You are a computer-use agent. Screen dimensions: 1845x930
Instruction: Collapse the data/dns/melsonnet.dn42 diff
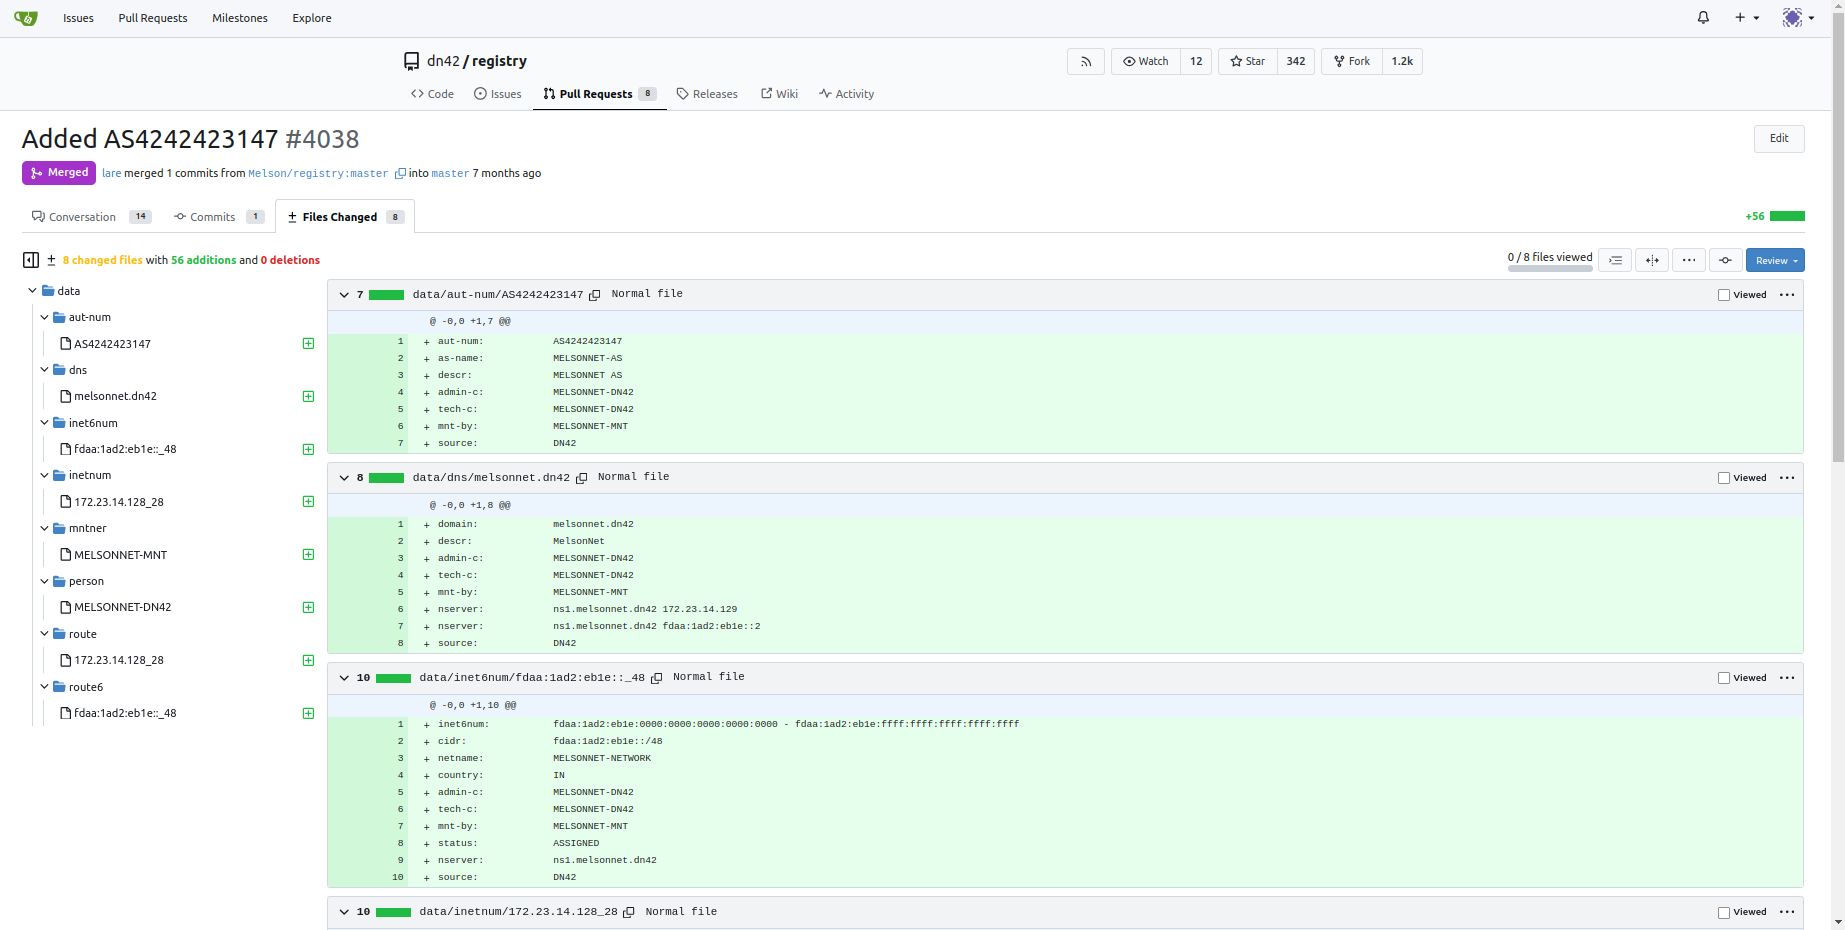pyautogui.click(x=344, y=478)
